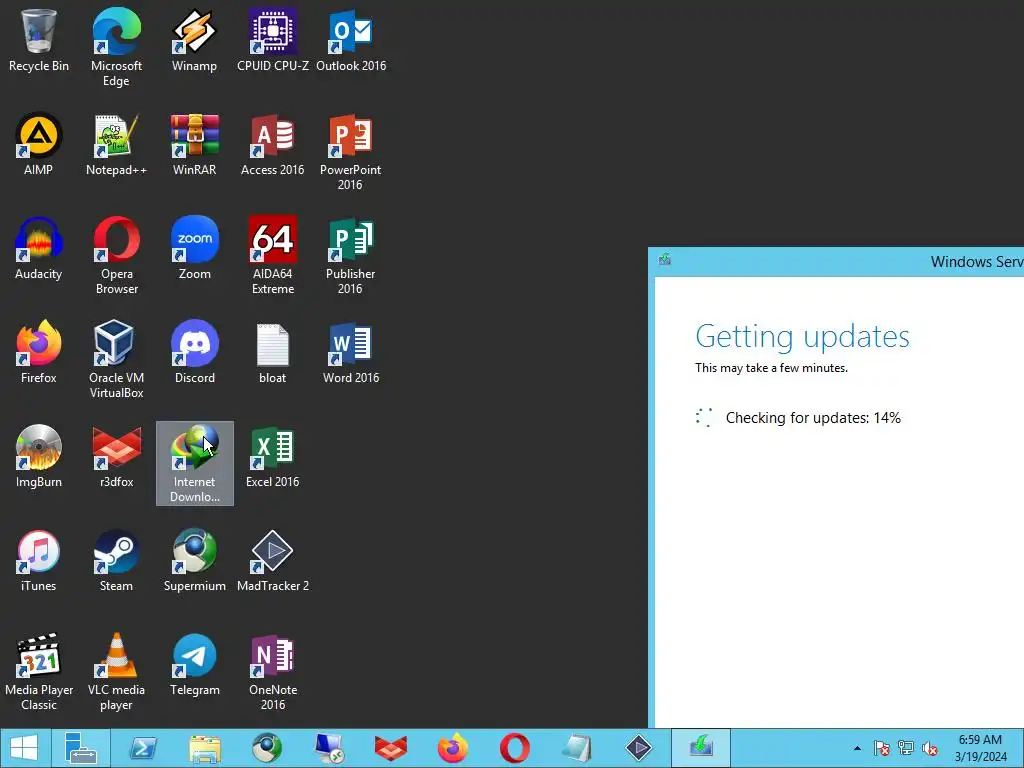Image resolution: width=1024 pixels, height=768 pixels.
Task: Select the Telegram desktop icon
Action: pos(195,664)
